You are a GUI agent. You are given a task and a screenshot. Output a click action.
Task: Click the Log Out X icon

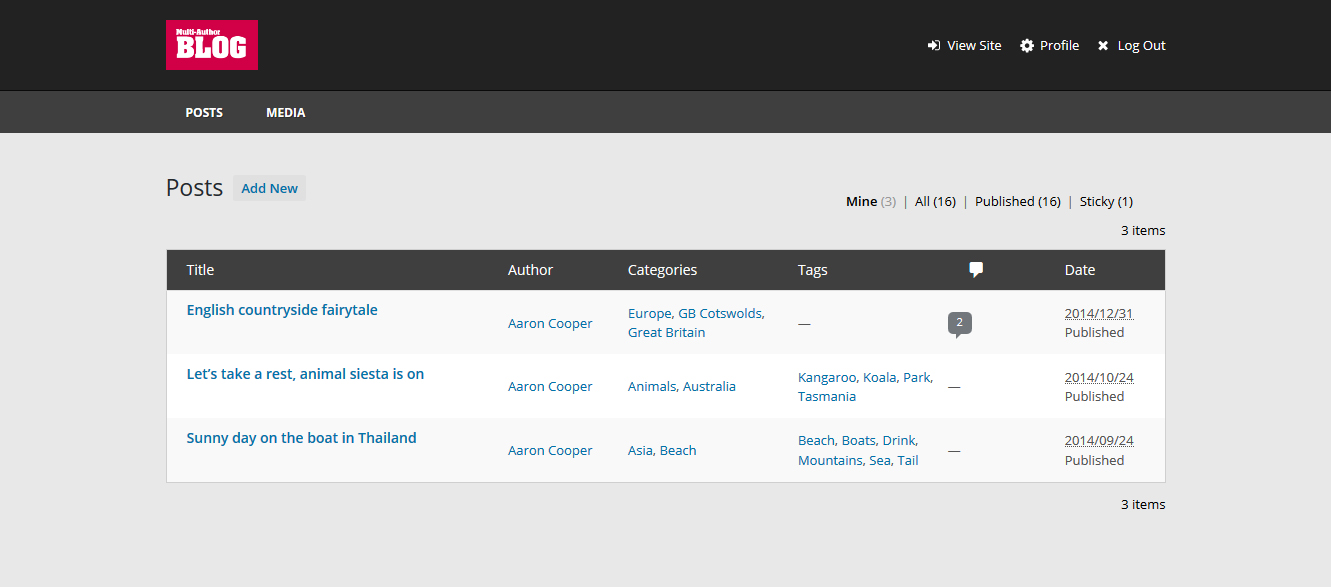click(x=1103, y=46)
